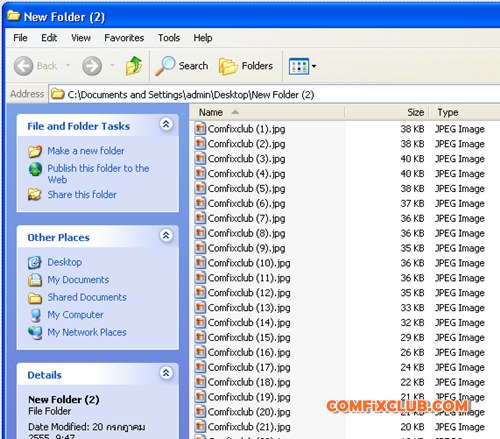Click the Make a new folder icon
Image resolution: width=500 pixels, height=439 pixels.
pyautogui.click(x=35, y=151)
